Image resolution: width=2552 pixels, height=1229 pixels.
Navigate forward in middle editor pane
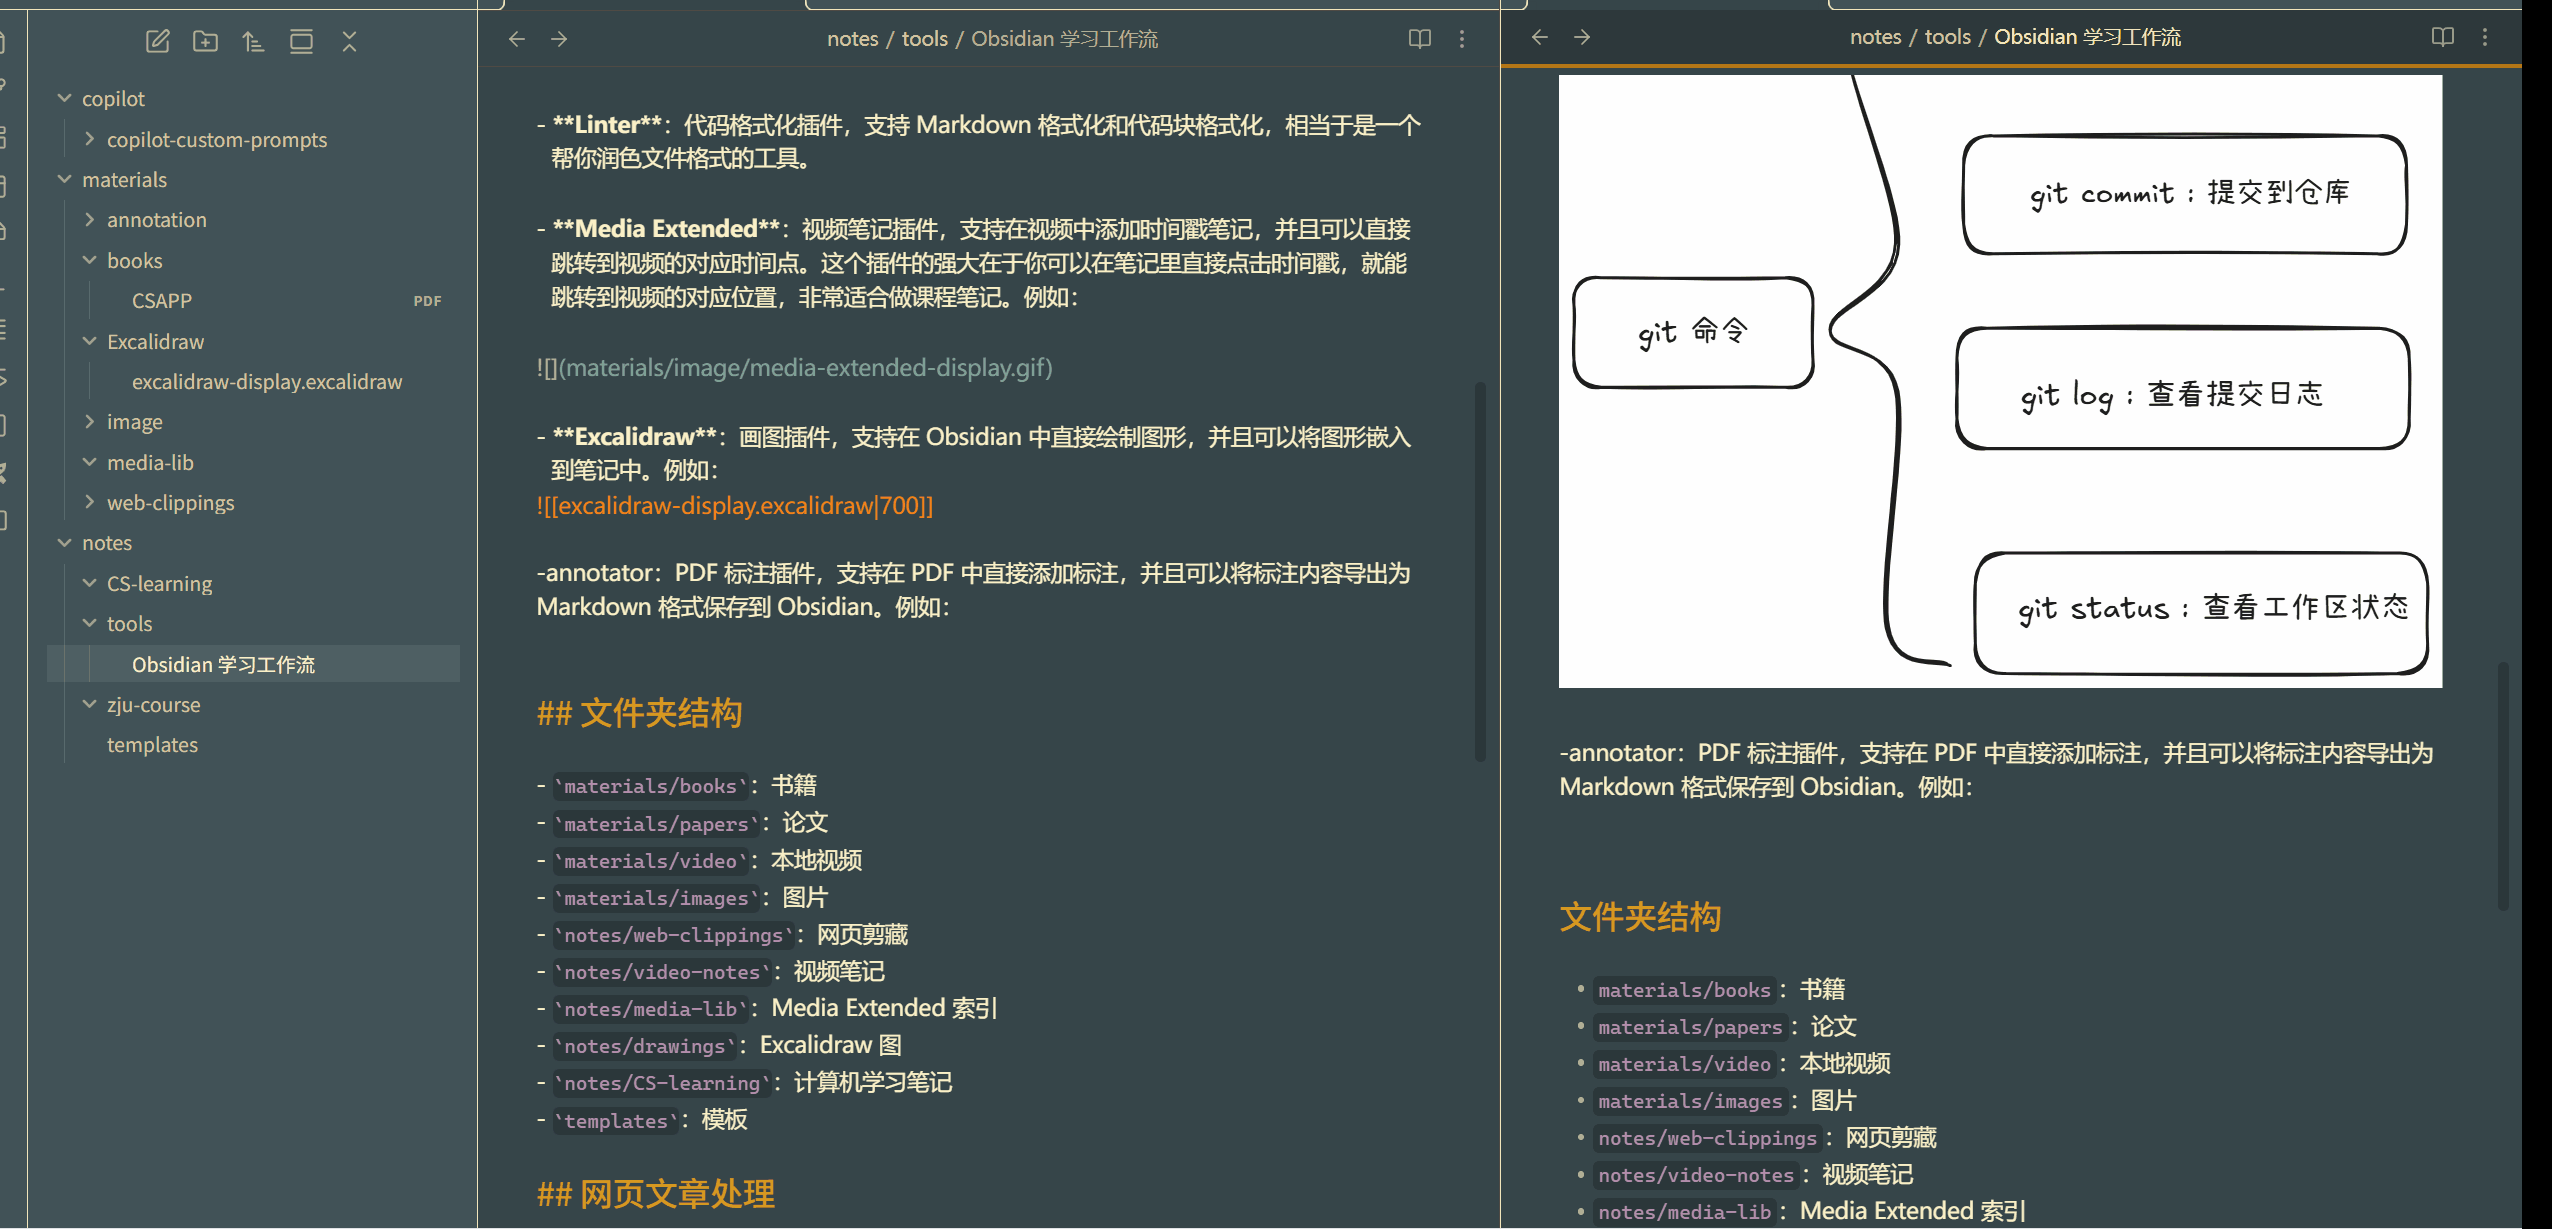click(x=559, y=39)
